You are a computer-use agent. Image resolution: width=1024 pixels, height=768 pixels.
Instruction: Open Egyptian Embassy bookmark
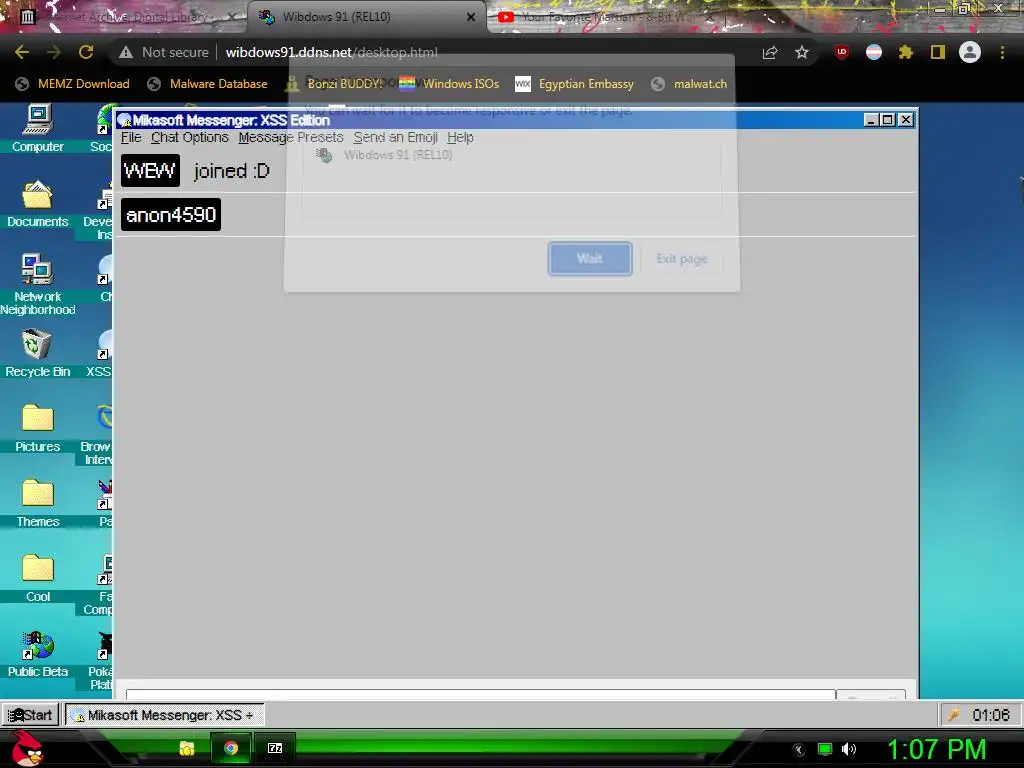pos(575,84)
